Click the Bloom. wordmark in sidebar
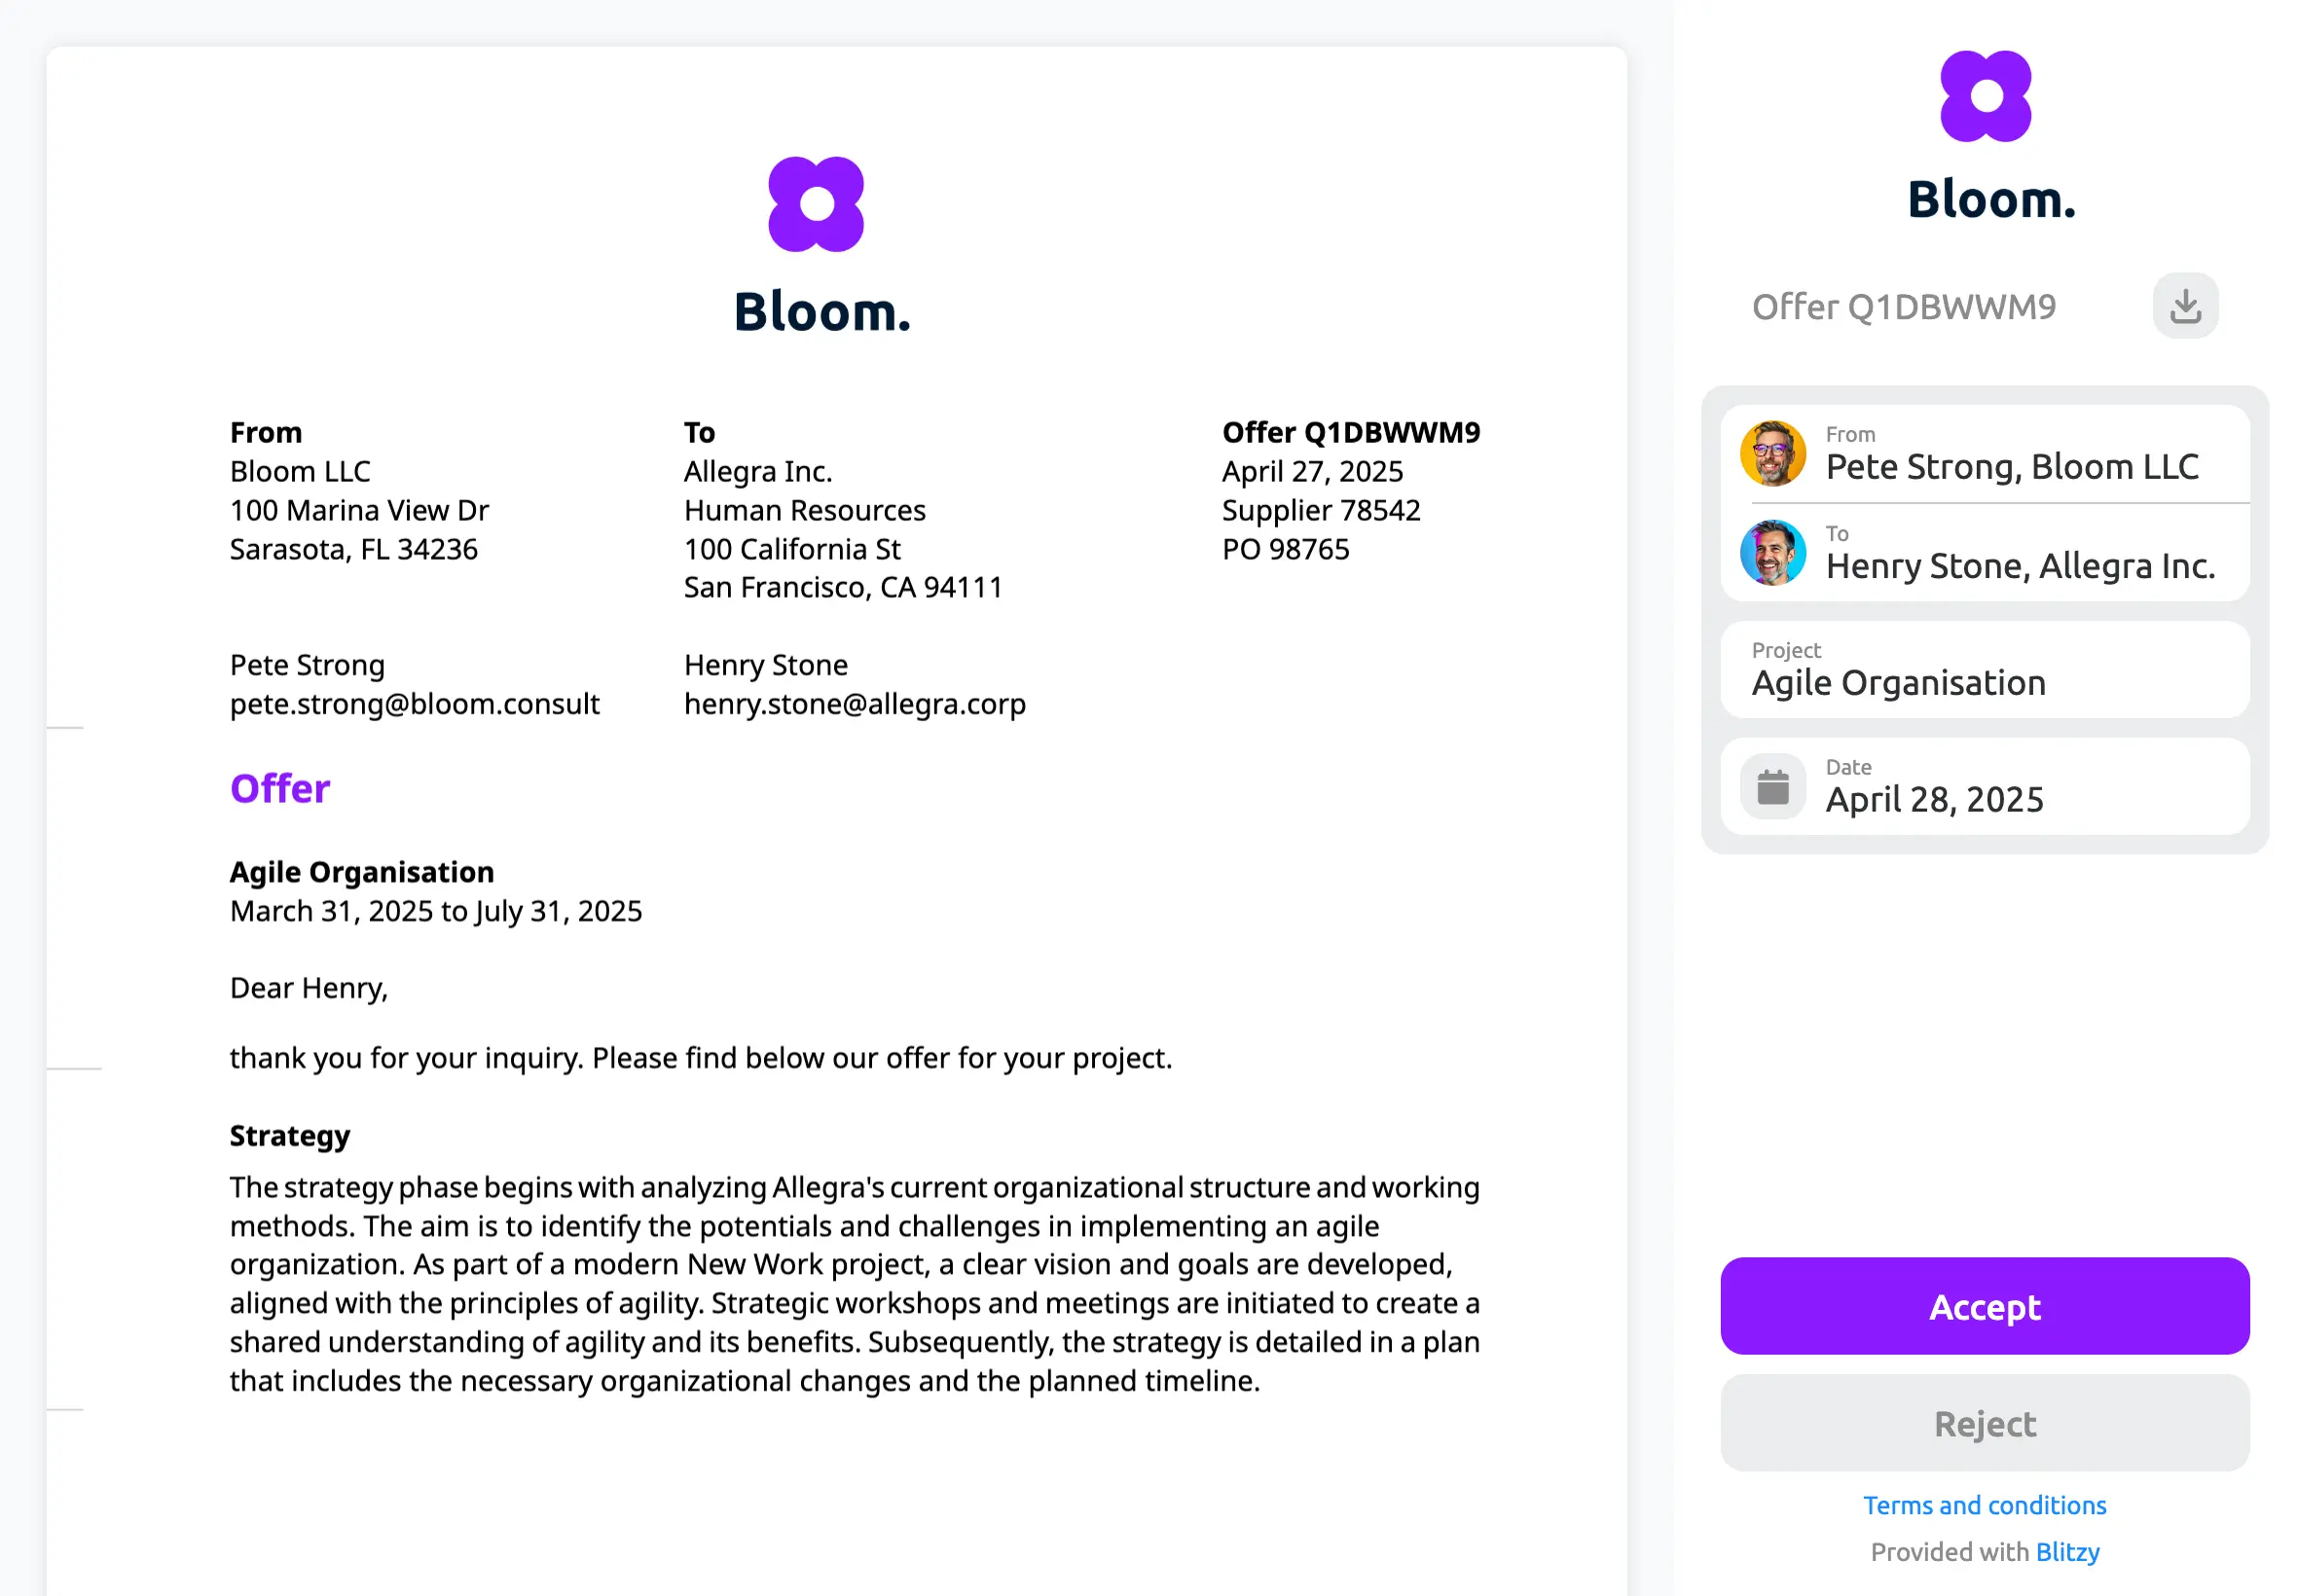The image size is (2297, 1596). pos(1990,199)
